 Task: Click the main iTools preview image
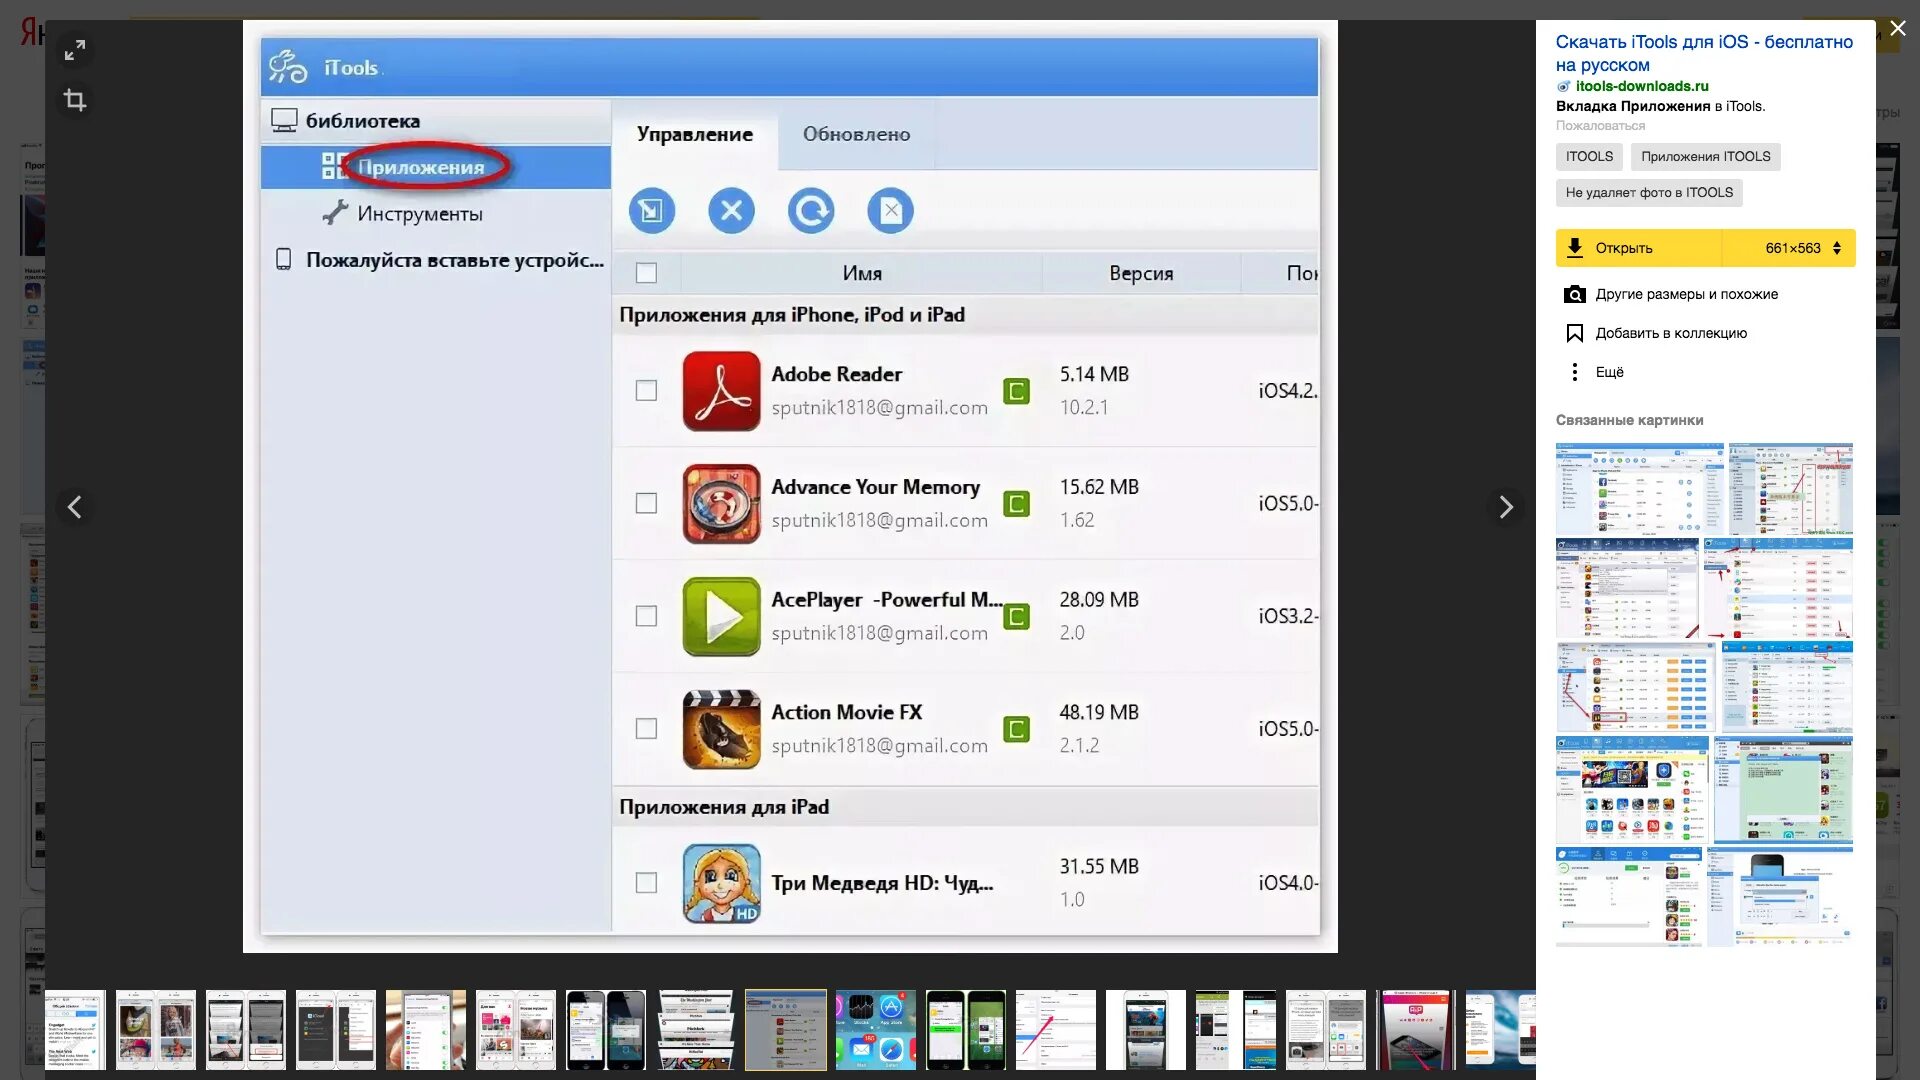[x=790, y=487]
